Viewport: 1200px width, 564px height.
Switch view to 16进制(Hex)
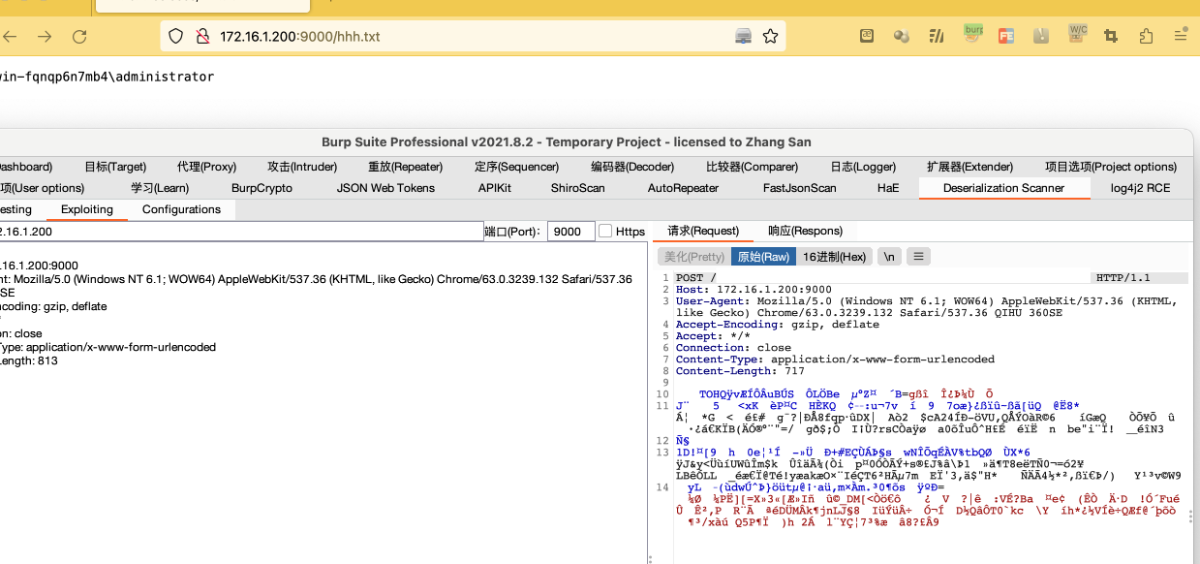(x=835, y=257)
